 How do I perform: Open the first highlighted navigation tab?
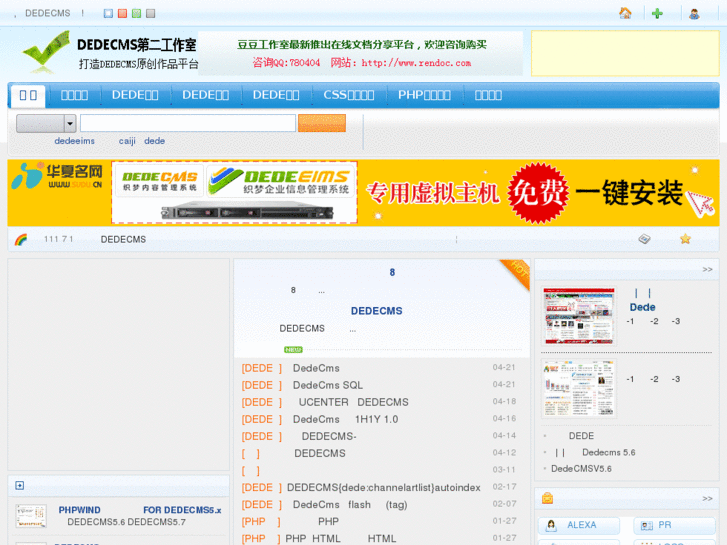[x=28, y=96]
